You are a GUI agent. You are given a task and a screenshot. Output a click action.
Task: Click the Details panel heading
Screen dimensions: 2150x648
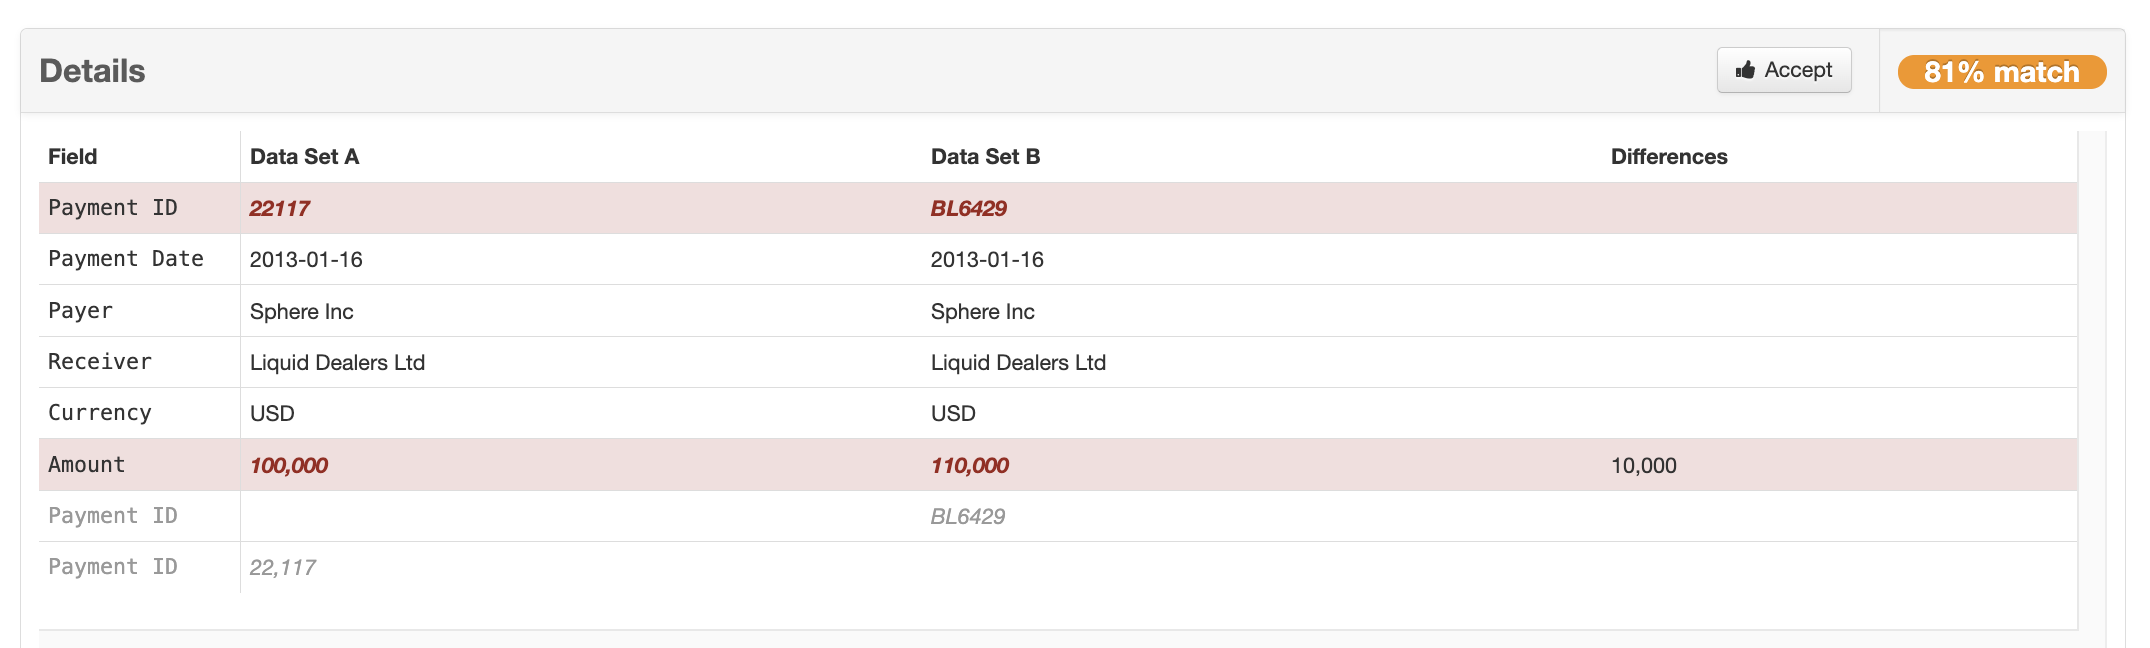(92, 71)
